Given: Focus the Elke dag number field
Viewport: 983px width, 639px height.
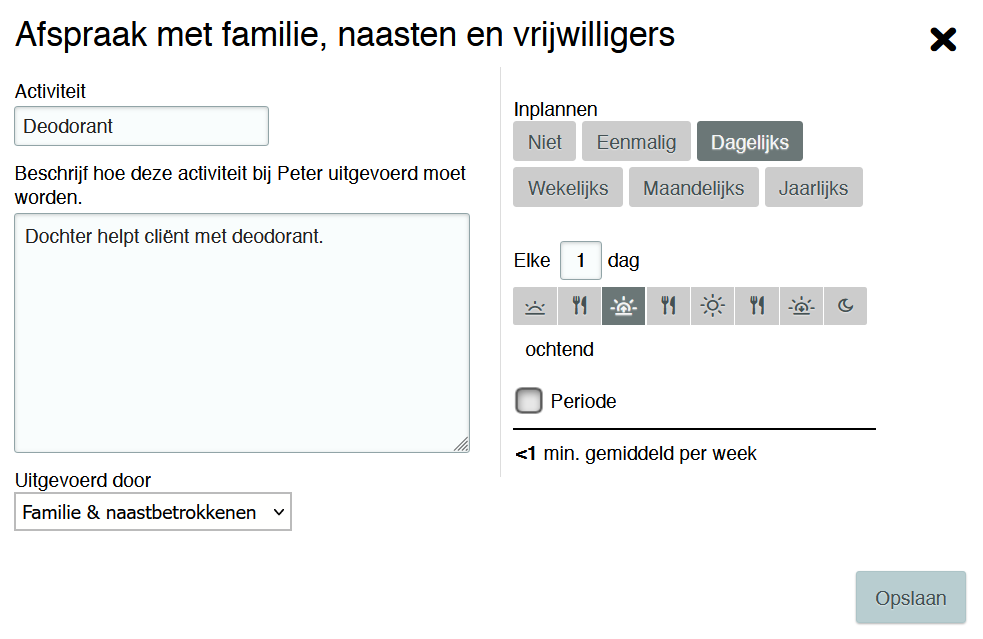Looking at the screenshot, I should 580,261.
